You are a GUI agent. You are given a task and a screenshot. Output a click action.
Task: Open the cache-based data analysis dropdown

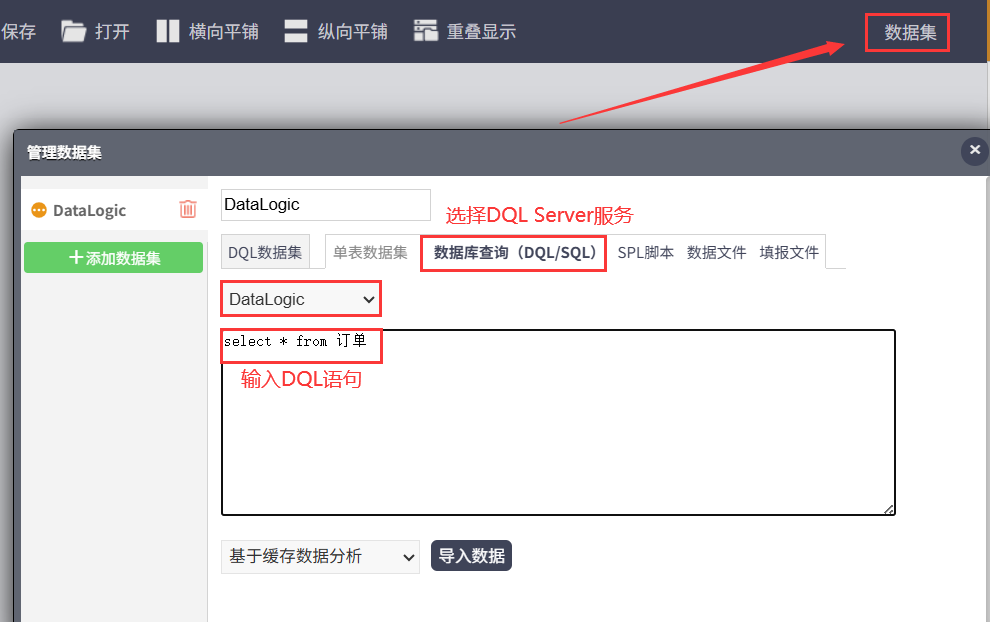click(x=320, y=556)
